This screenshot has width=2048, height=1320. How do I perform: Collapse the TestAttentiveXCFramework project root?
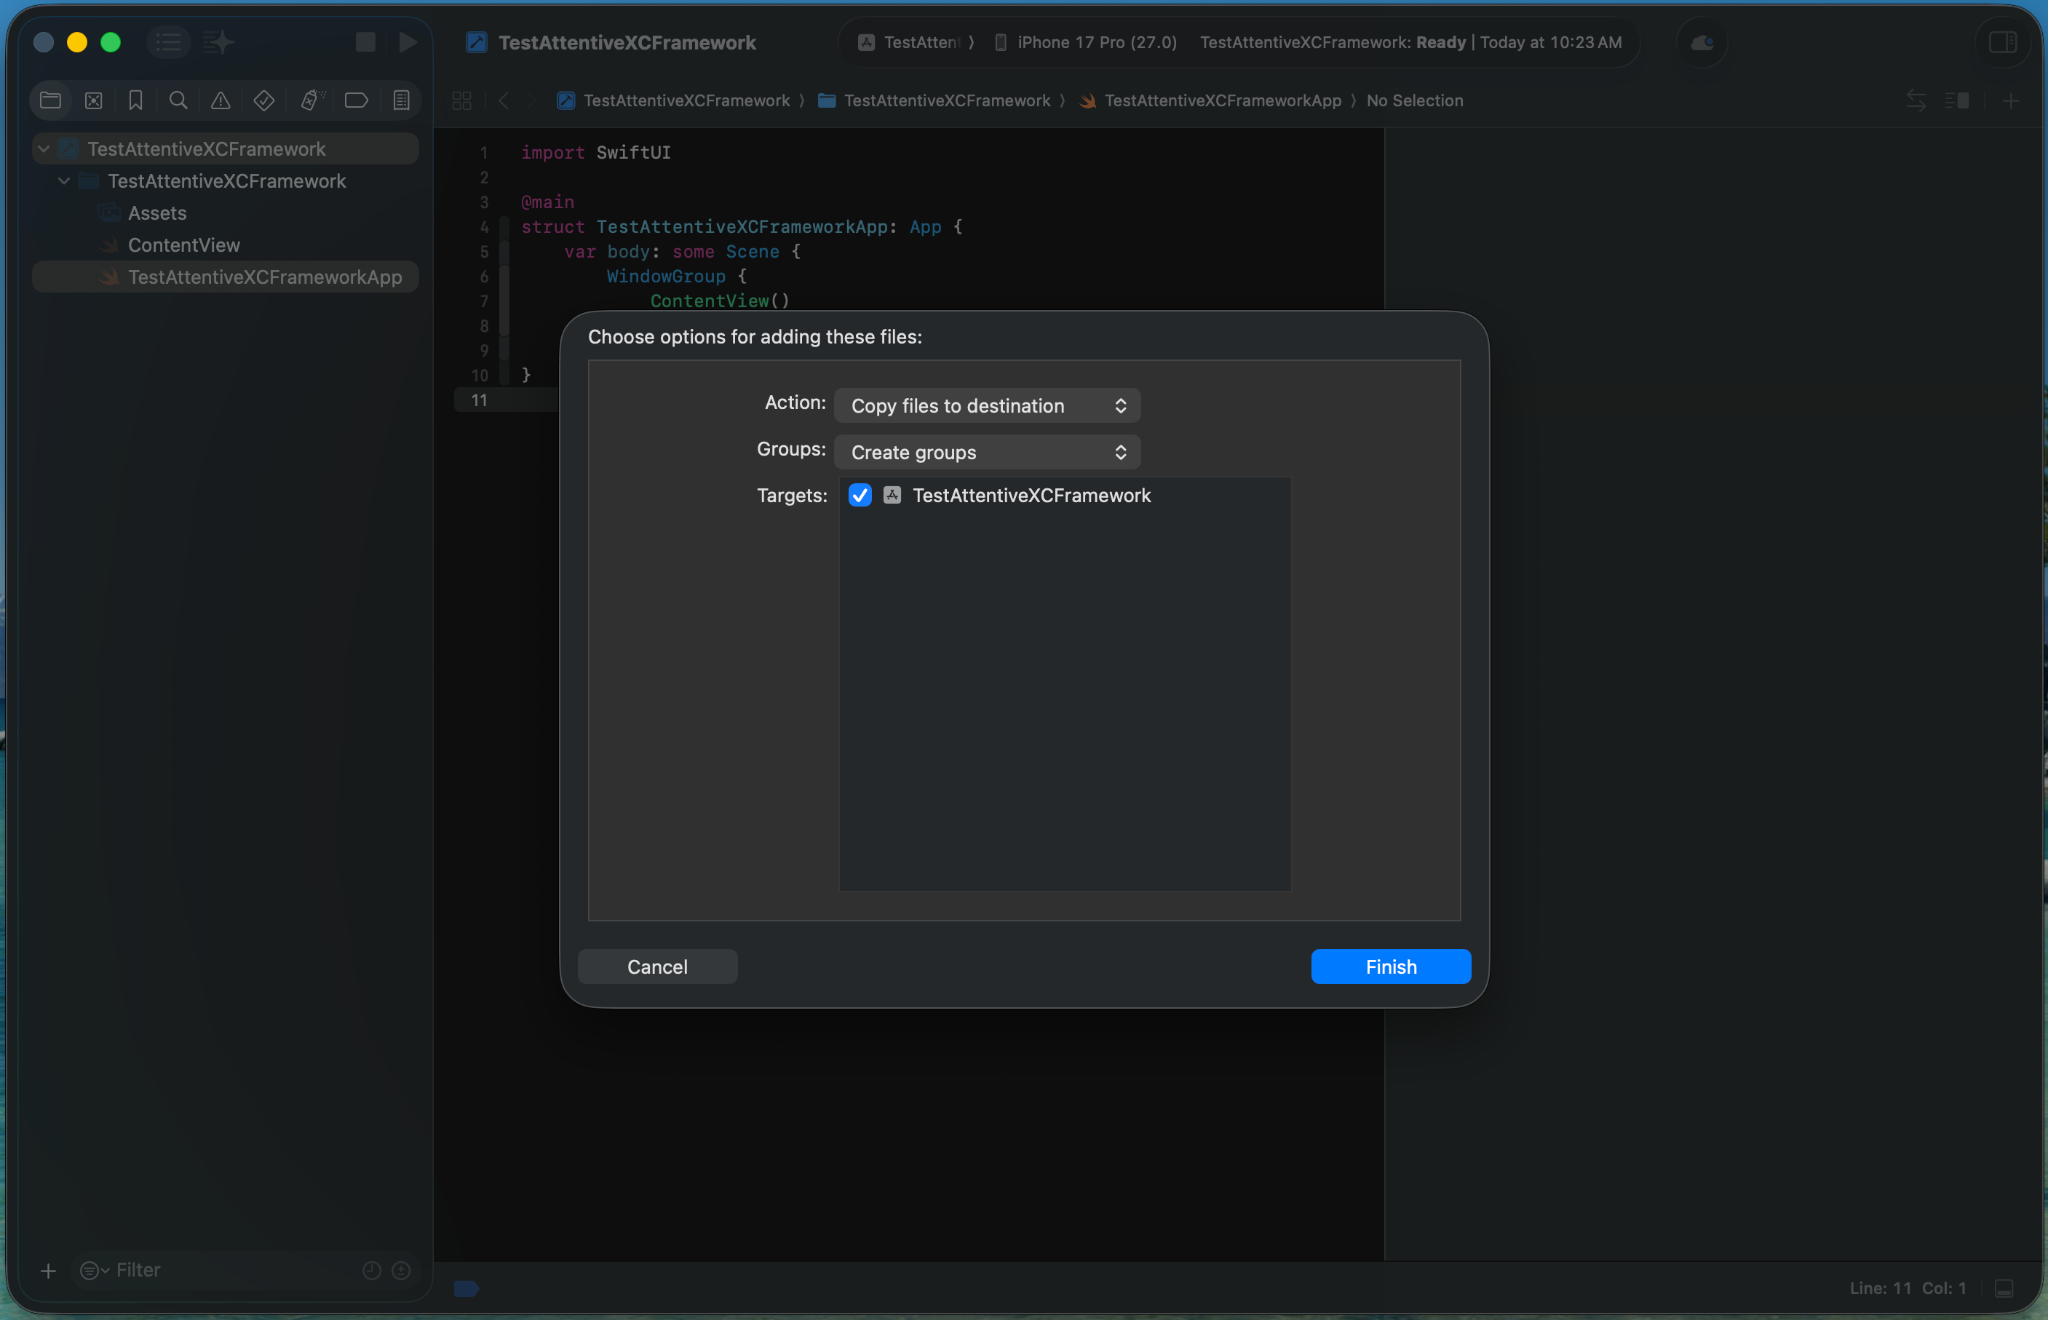coord(44,149)
